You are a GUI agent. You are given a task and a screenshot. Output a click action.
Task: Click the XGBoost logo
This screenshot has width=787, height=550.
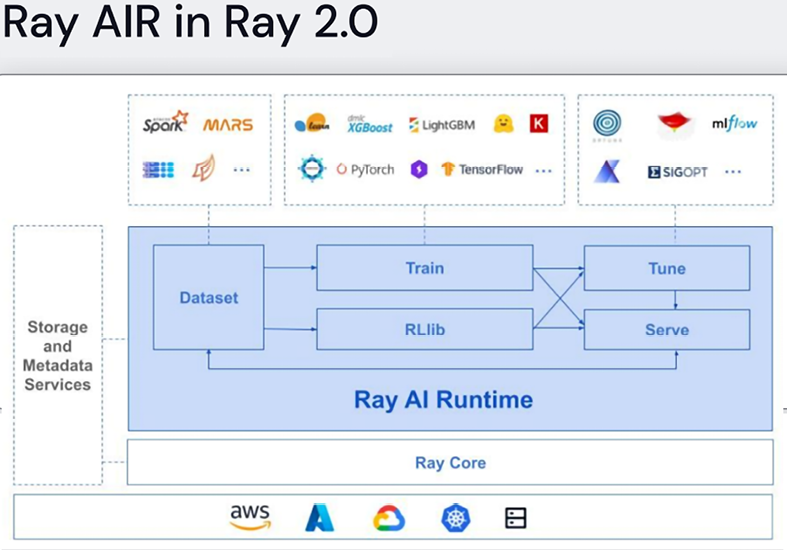click(x=369, y=124)
